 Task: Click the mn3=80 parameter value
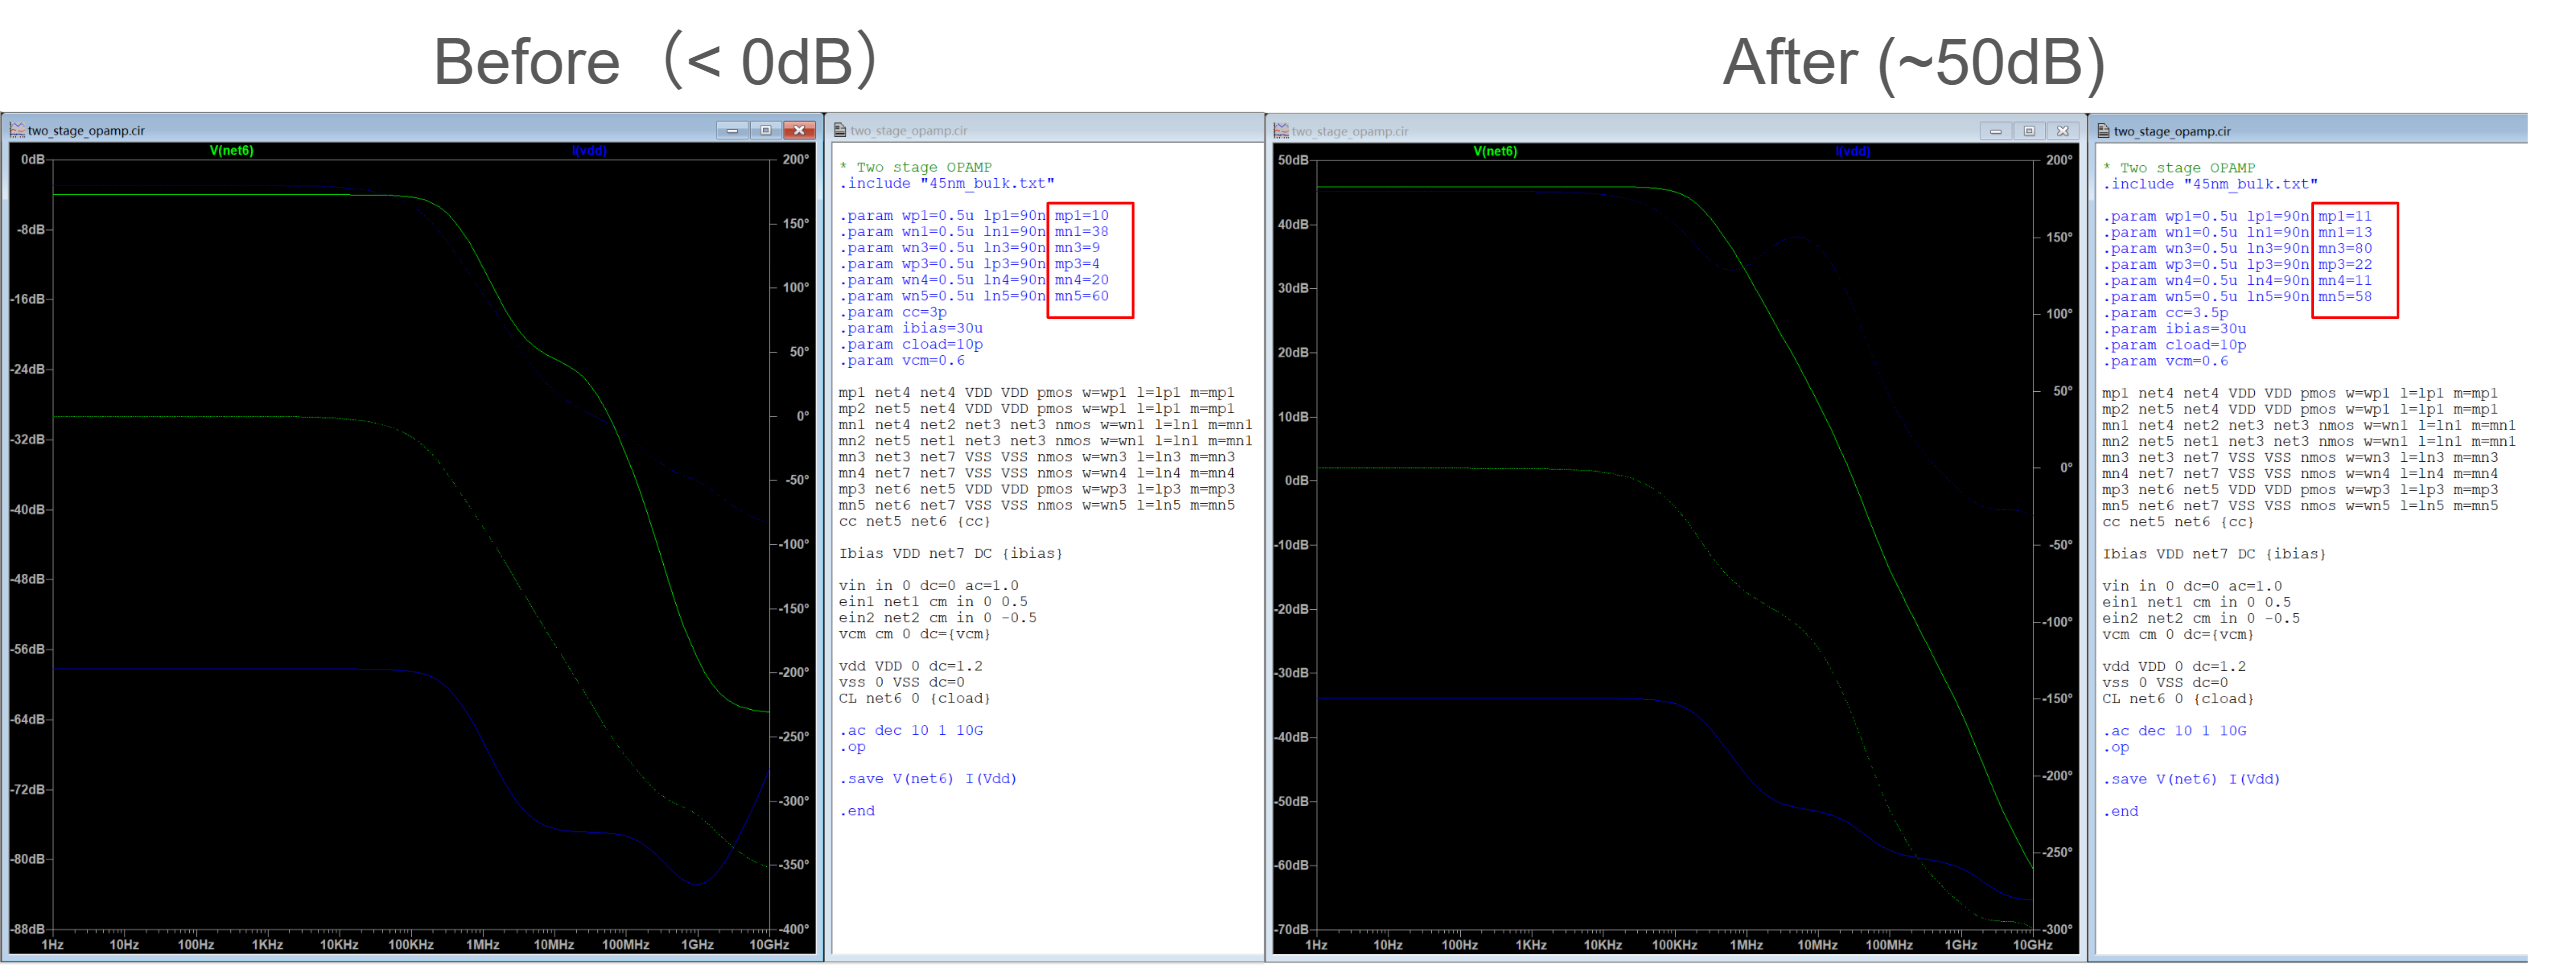pyautogui.click(x=2344, y=249)
